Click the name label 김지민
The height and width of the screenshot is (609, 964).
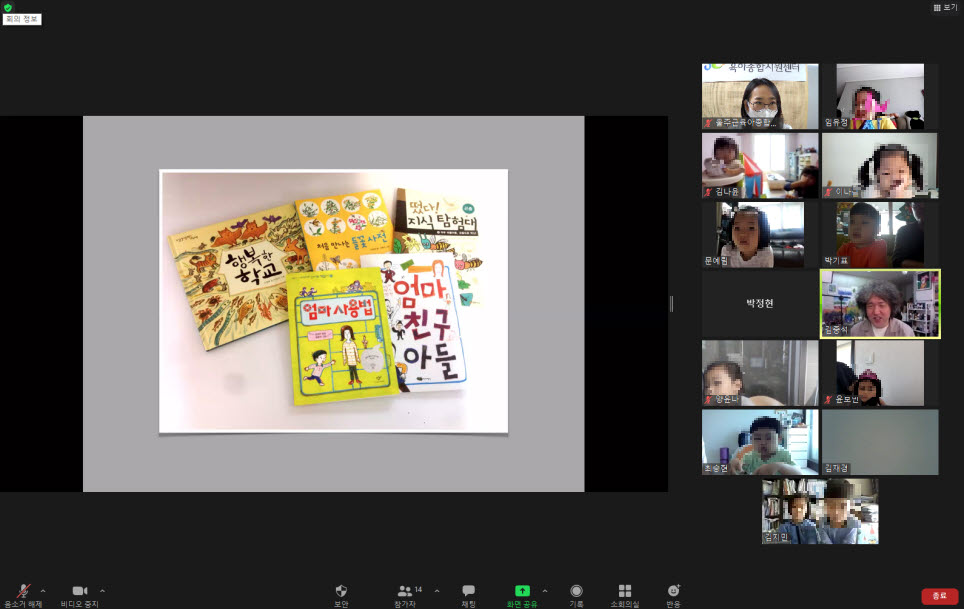pos(776,538)
